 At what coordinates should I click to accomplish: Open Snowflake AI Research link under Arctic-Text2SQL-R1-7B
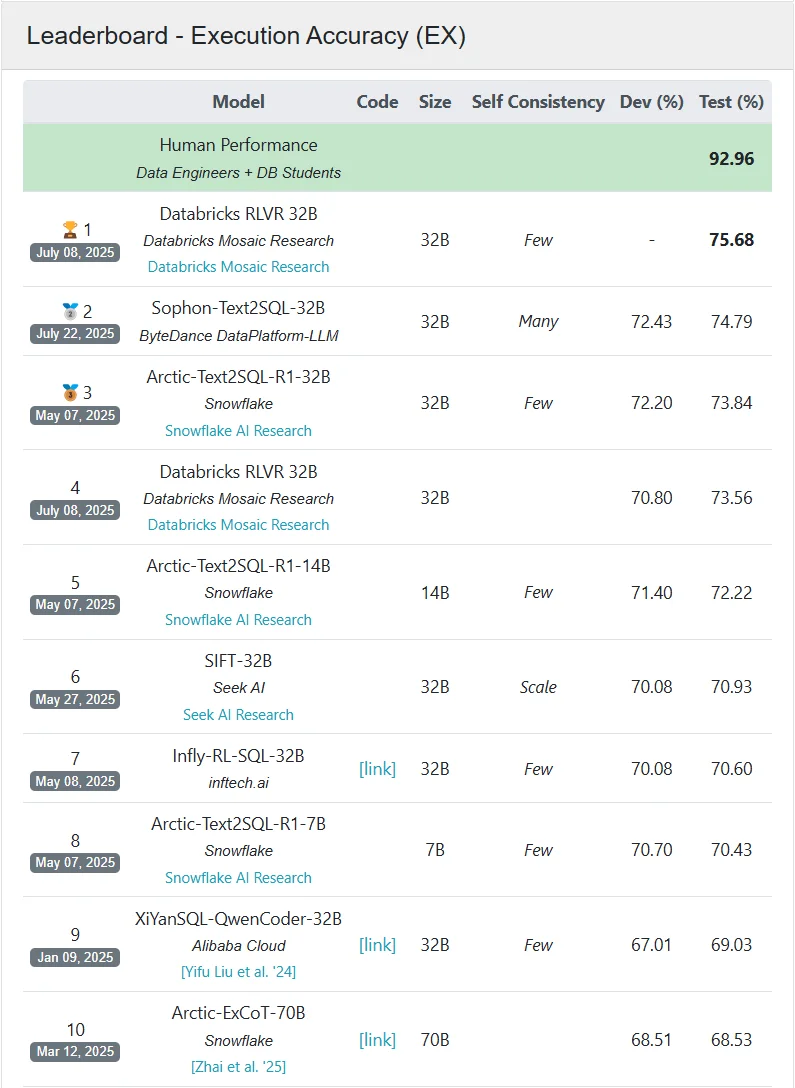tap(239, 877)
